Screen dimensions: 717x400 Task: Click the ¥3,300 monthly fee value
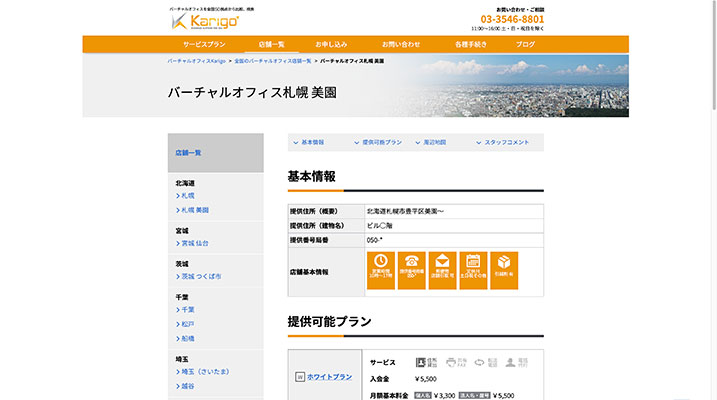tap(444, 395)
